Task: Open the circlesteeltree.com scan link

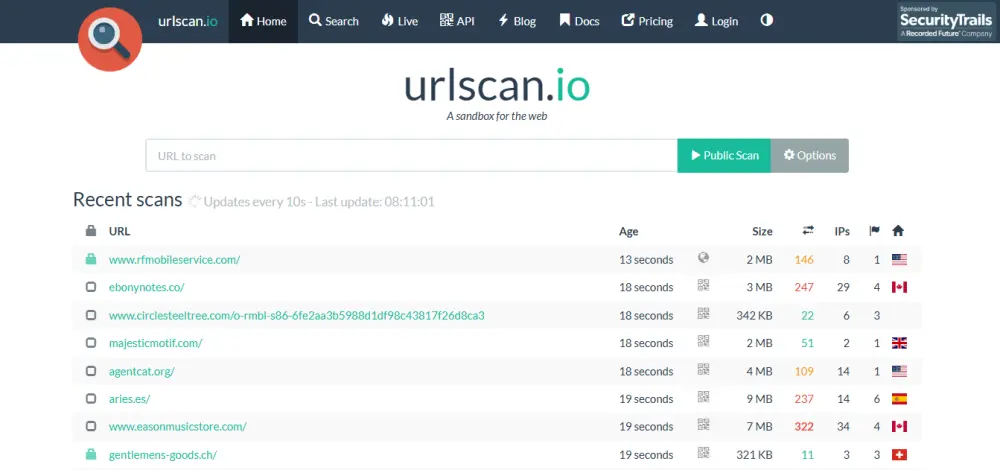Action: coord(297,315)
